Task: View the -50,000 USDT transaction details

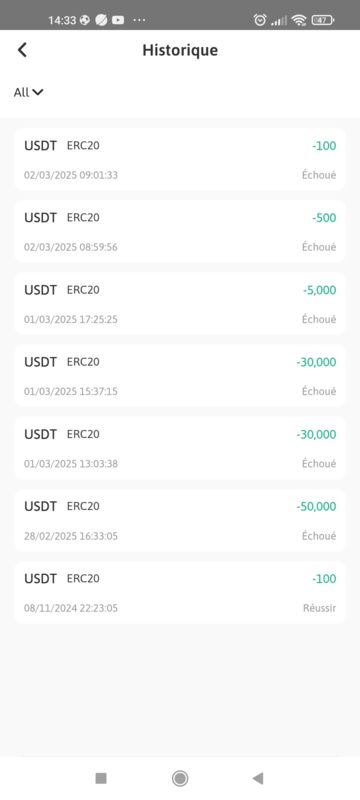Action: 179,520
